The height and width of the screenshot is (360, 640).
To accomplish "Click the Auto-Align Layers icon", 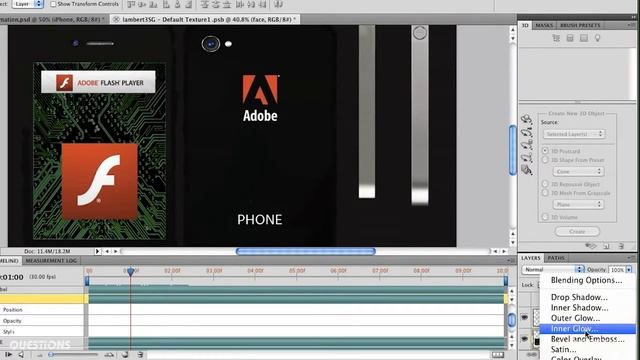I will point(278,4).
